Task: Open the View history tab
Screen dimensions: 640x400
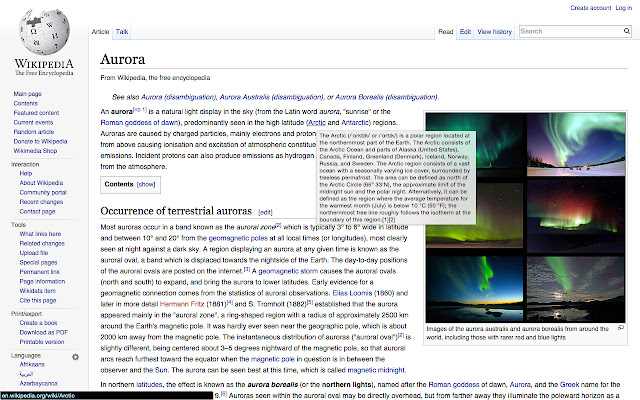Action: [x=495, y=31]
